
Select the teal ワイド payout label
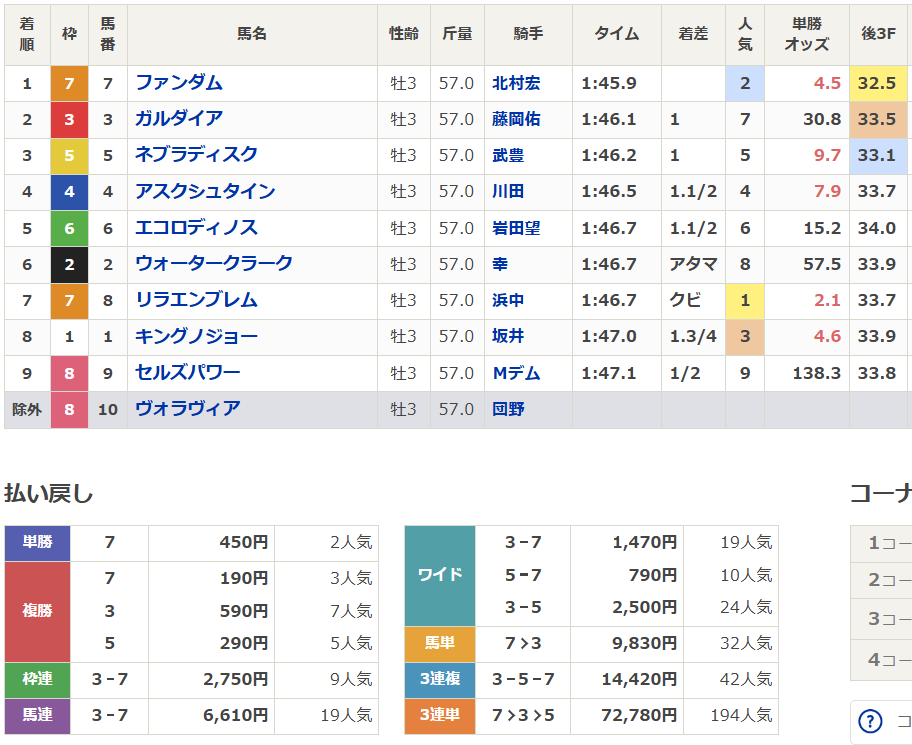pyautogui.click(x=440, y=574)
